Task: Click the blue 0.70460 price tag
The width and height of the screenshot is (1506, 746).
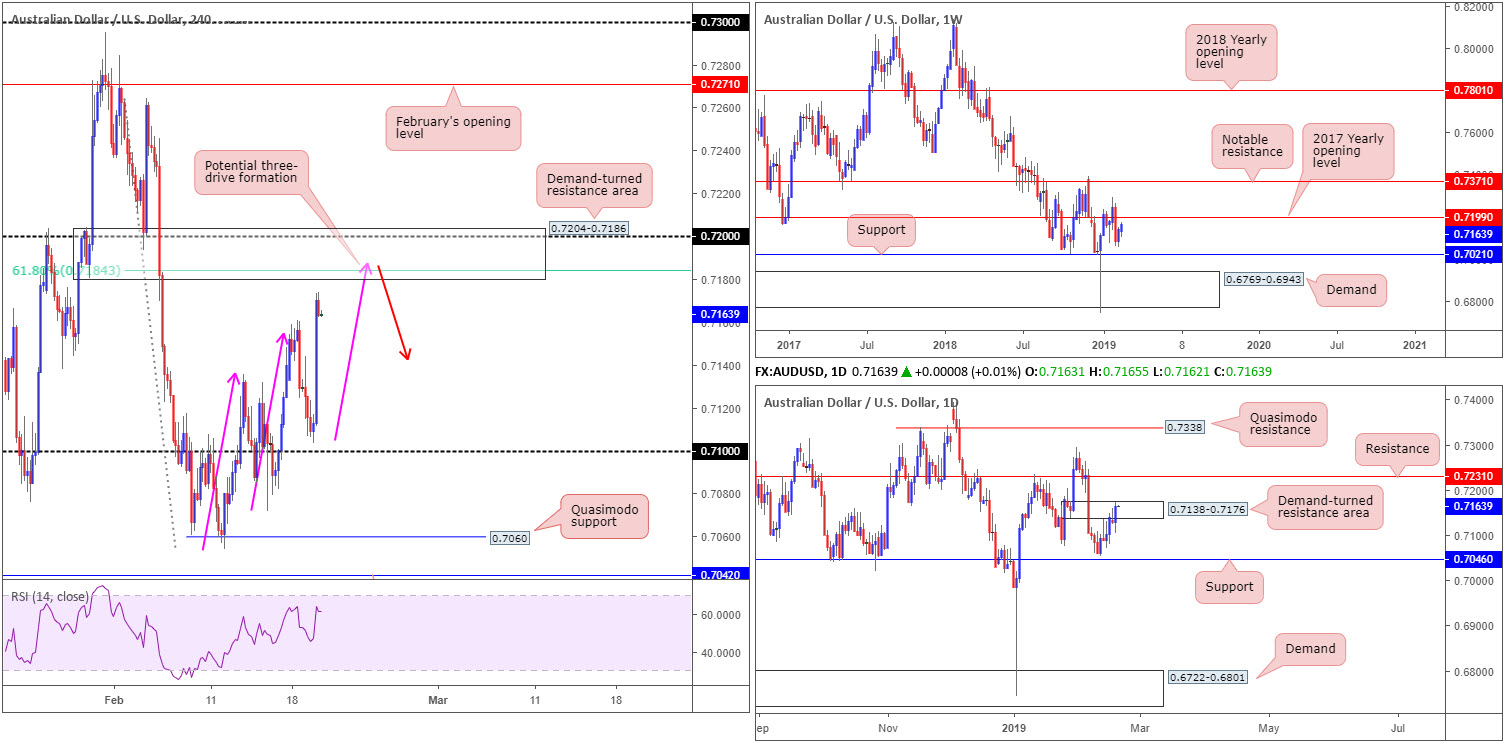Action: (1475, 560)
